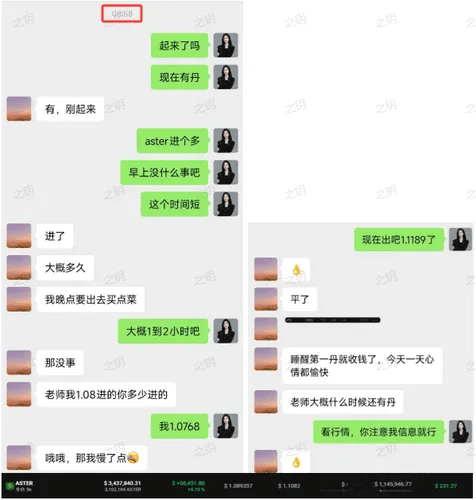Select the 老师我1.08进的你多少进的 message
This screenshot has width=476, height=500.
point(106,395)
